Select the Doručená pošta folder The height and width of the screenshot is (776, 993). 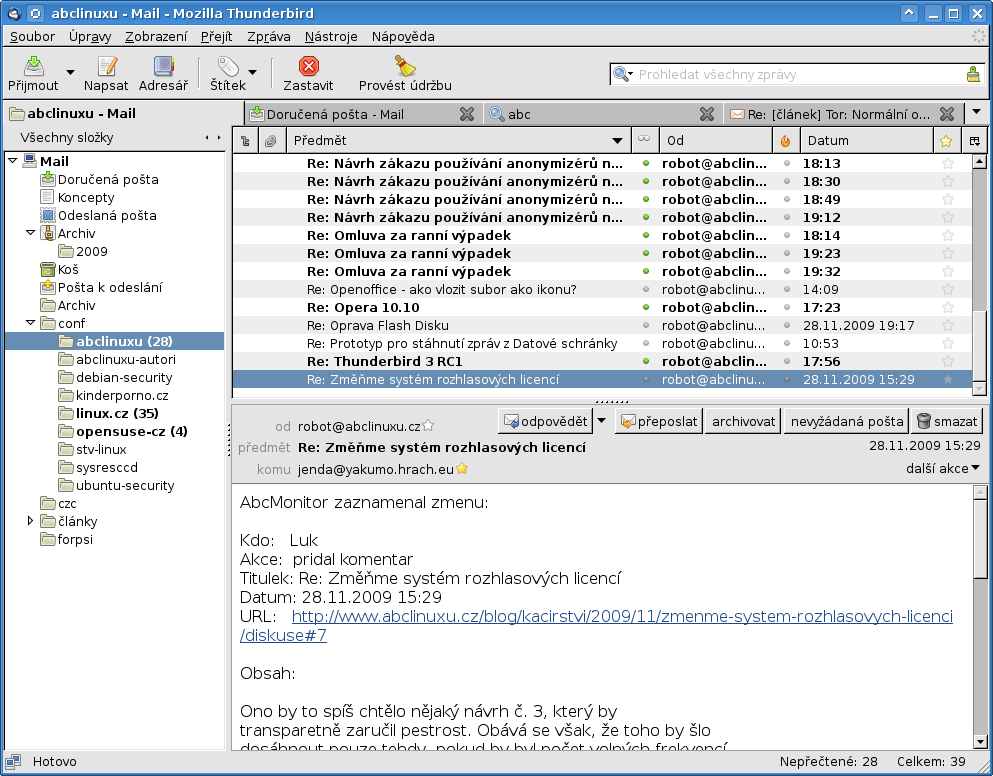[108, 180]
